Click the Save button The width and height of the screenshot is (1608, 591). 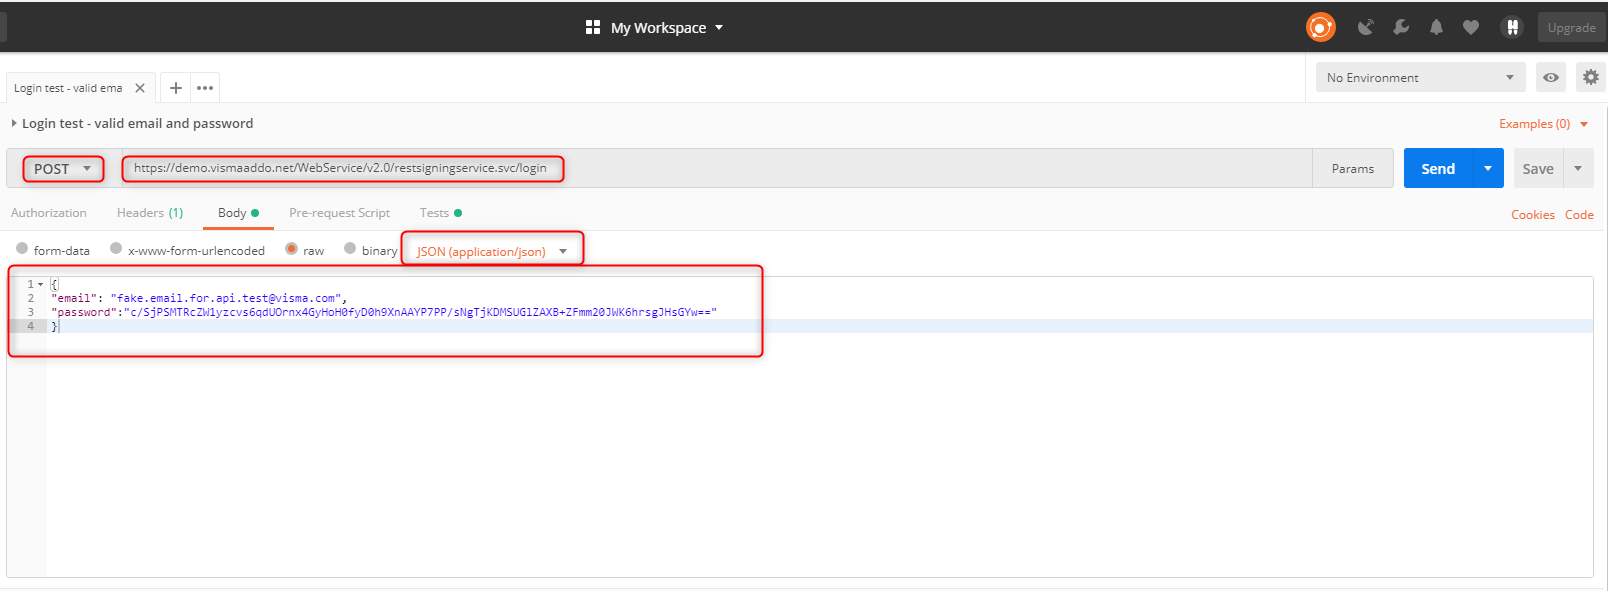click(x=1538, y=168)
